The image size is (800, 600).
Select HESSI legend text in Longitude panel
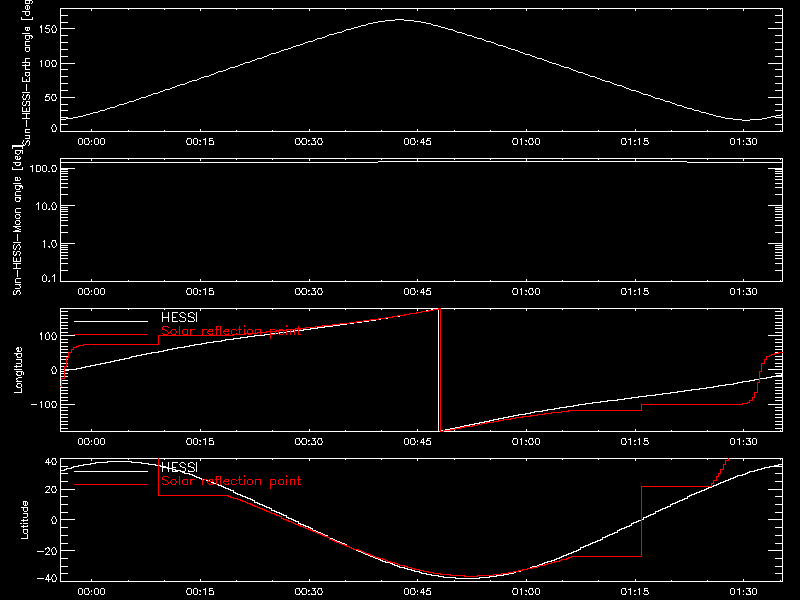[179, 317]
